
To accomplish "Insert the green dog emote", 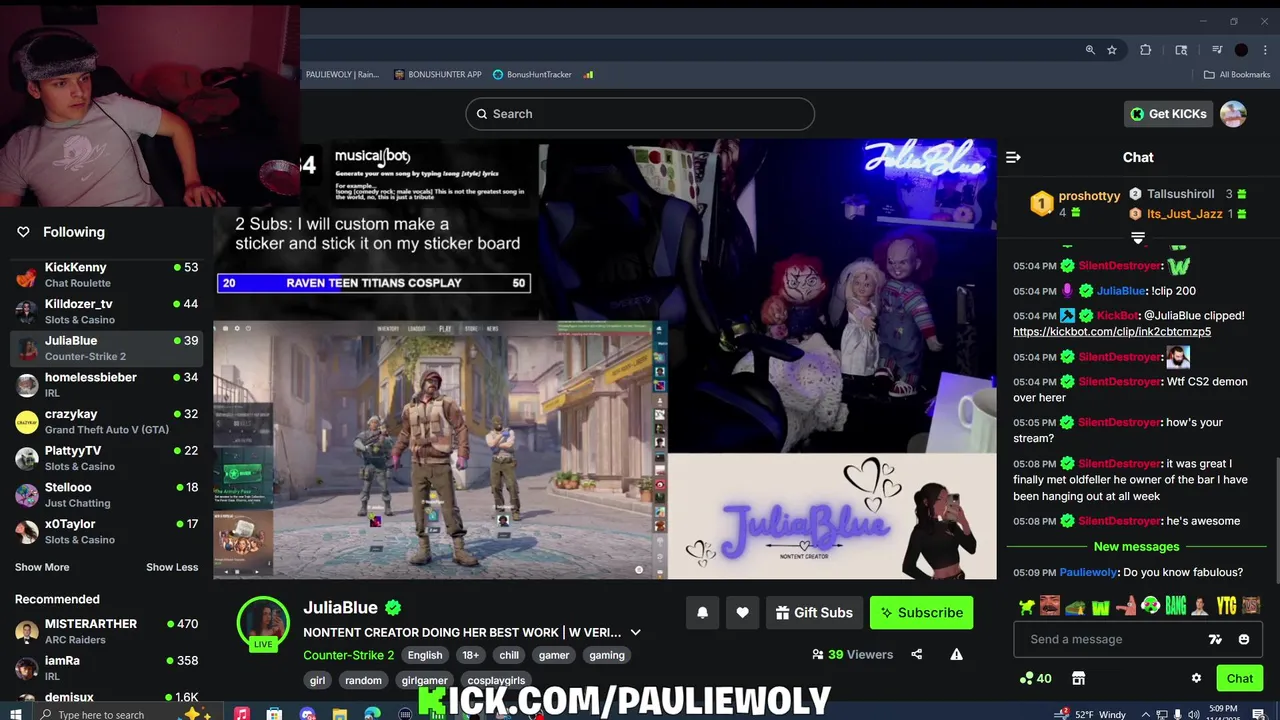I will [1026, 605].
